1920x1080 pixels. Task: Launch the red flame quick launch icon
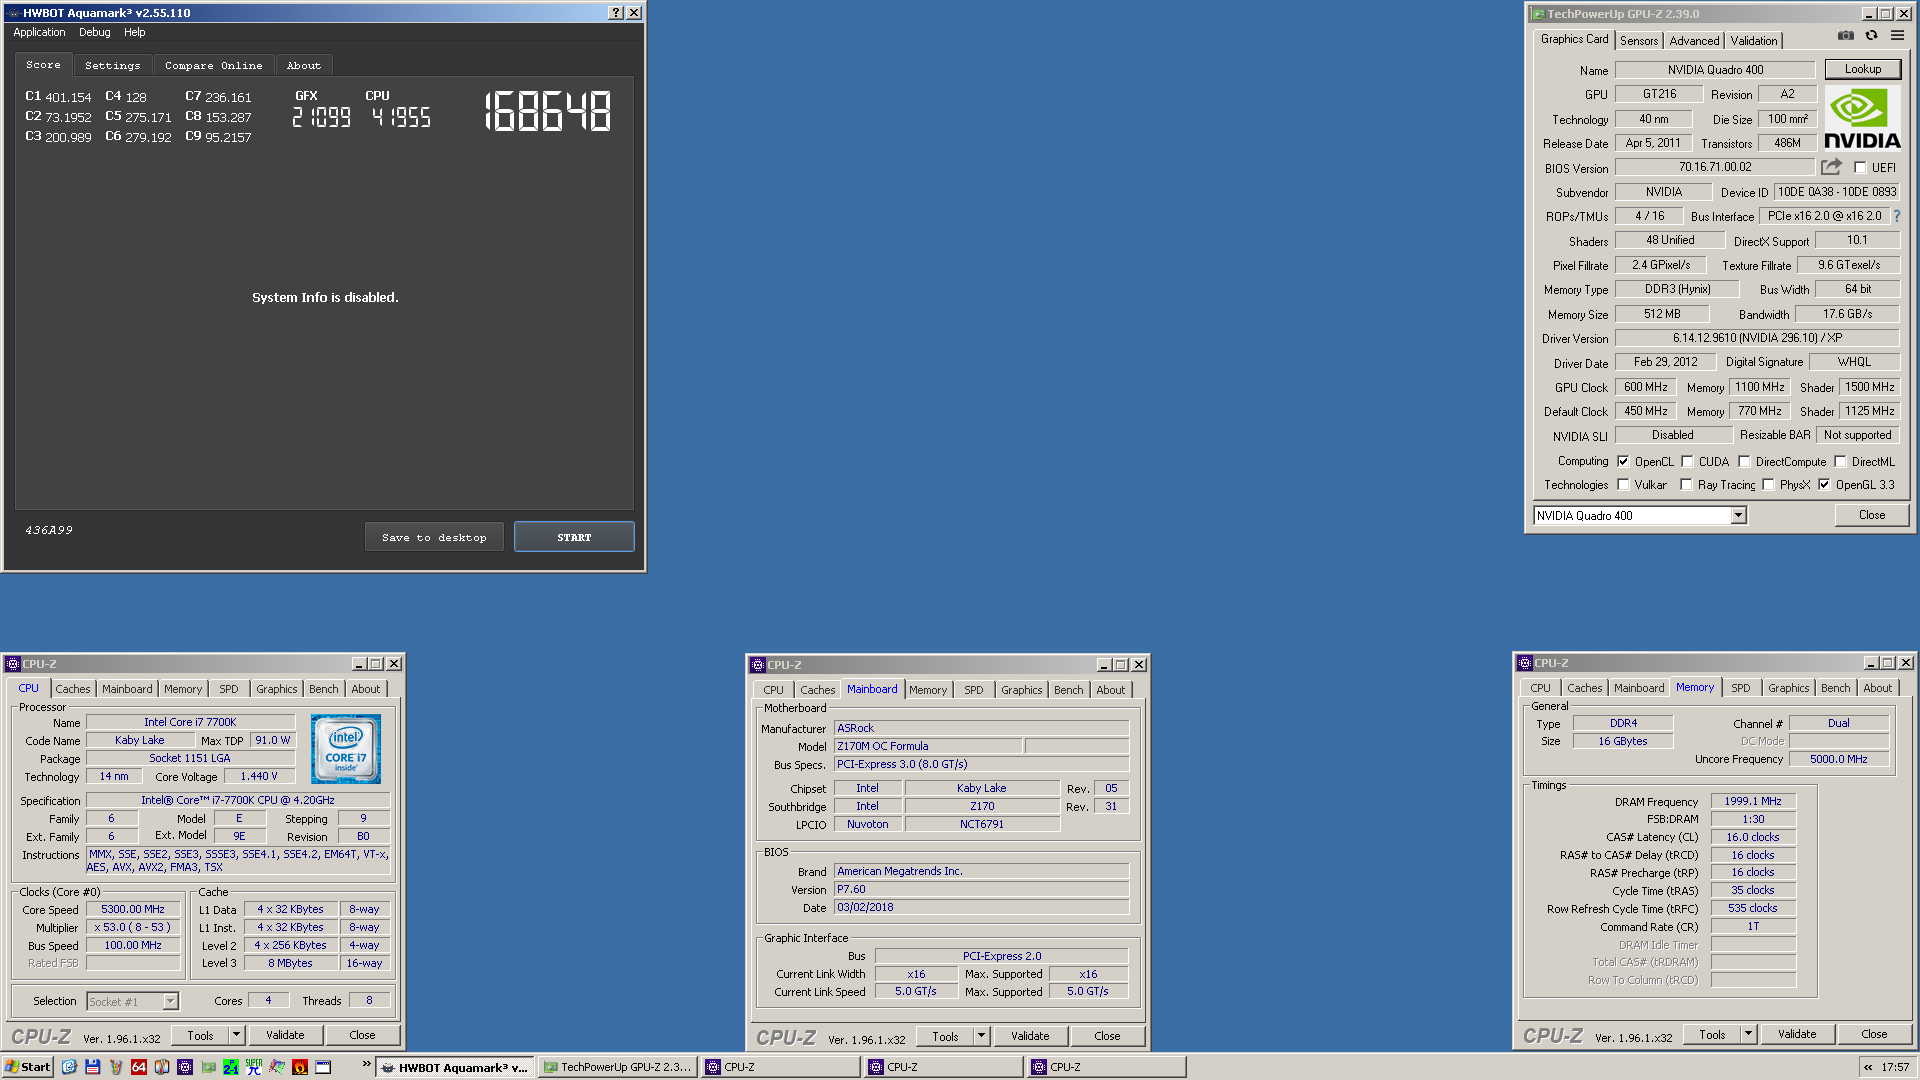(300, 1067)
